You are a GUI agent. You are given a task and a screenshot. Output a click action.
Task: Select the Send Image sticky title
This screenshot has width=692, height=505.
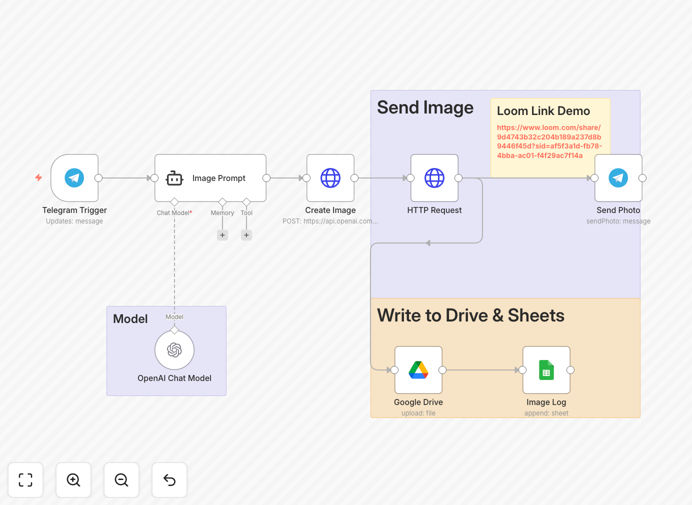pos(425,108)
